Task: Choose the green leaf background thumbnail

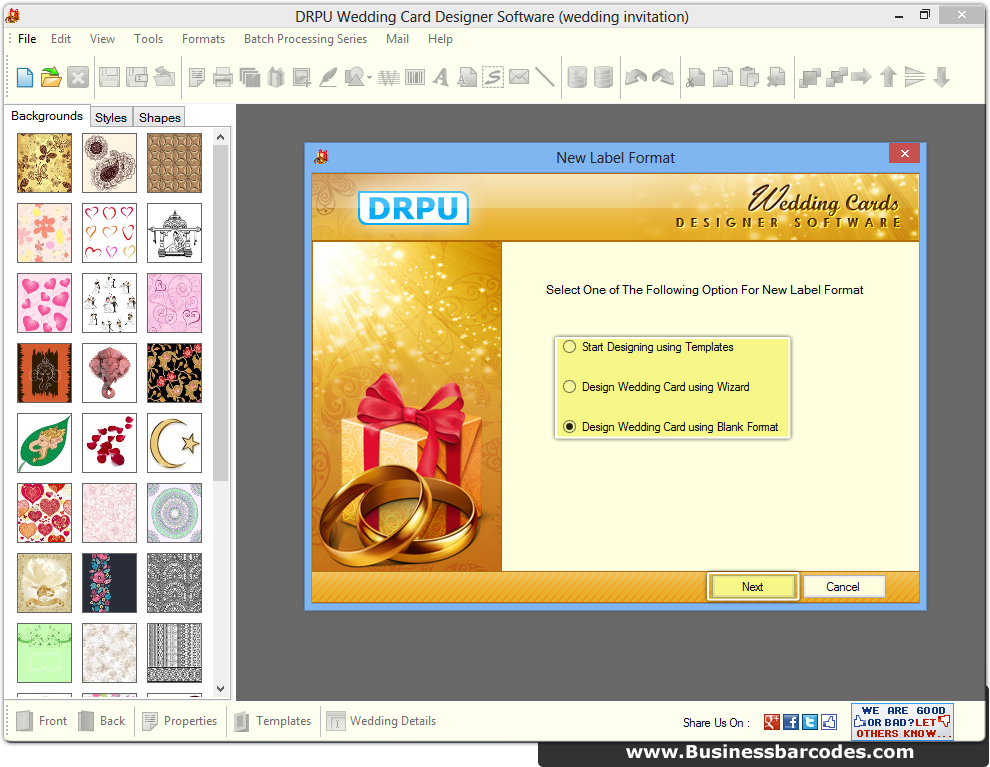Action: (44, 443)
